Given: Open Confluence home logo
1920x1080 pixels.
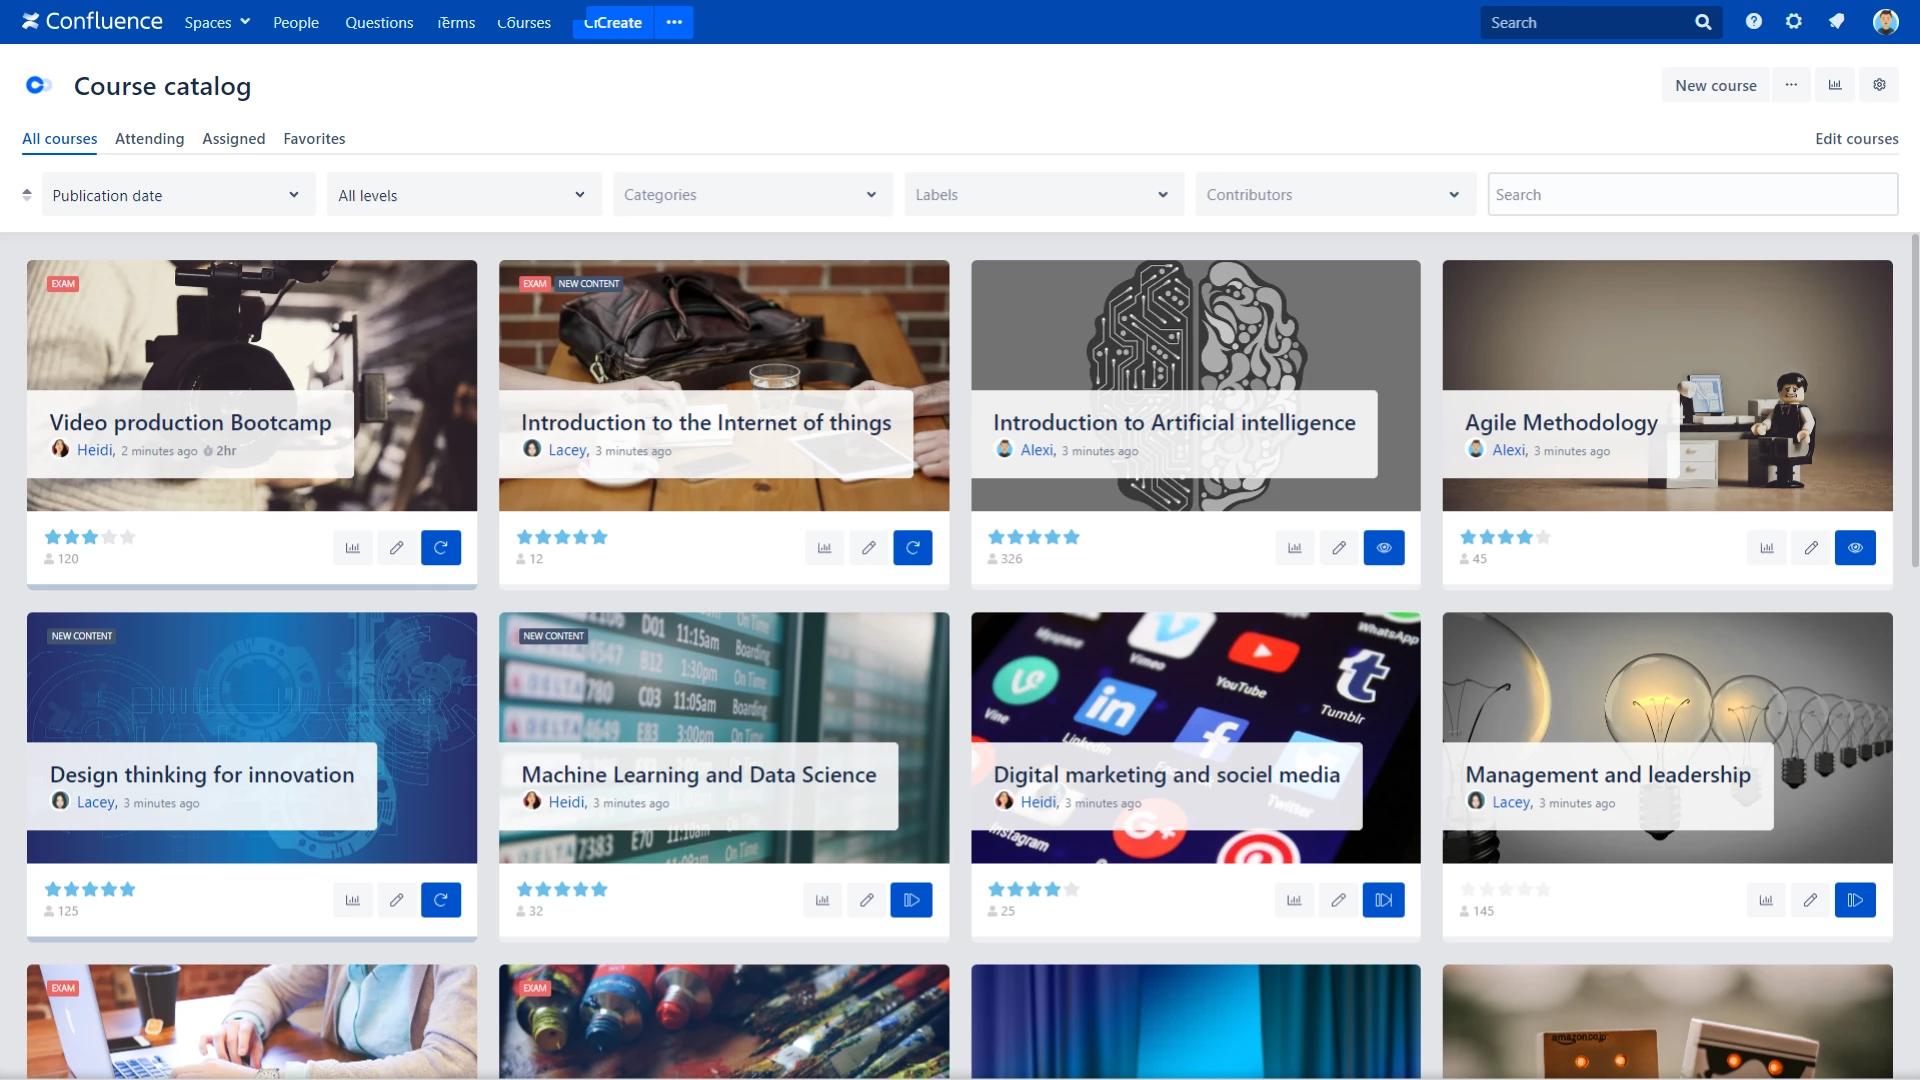Looking at the screenshot, I should tap(92, 22).
